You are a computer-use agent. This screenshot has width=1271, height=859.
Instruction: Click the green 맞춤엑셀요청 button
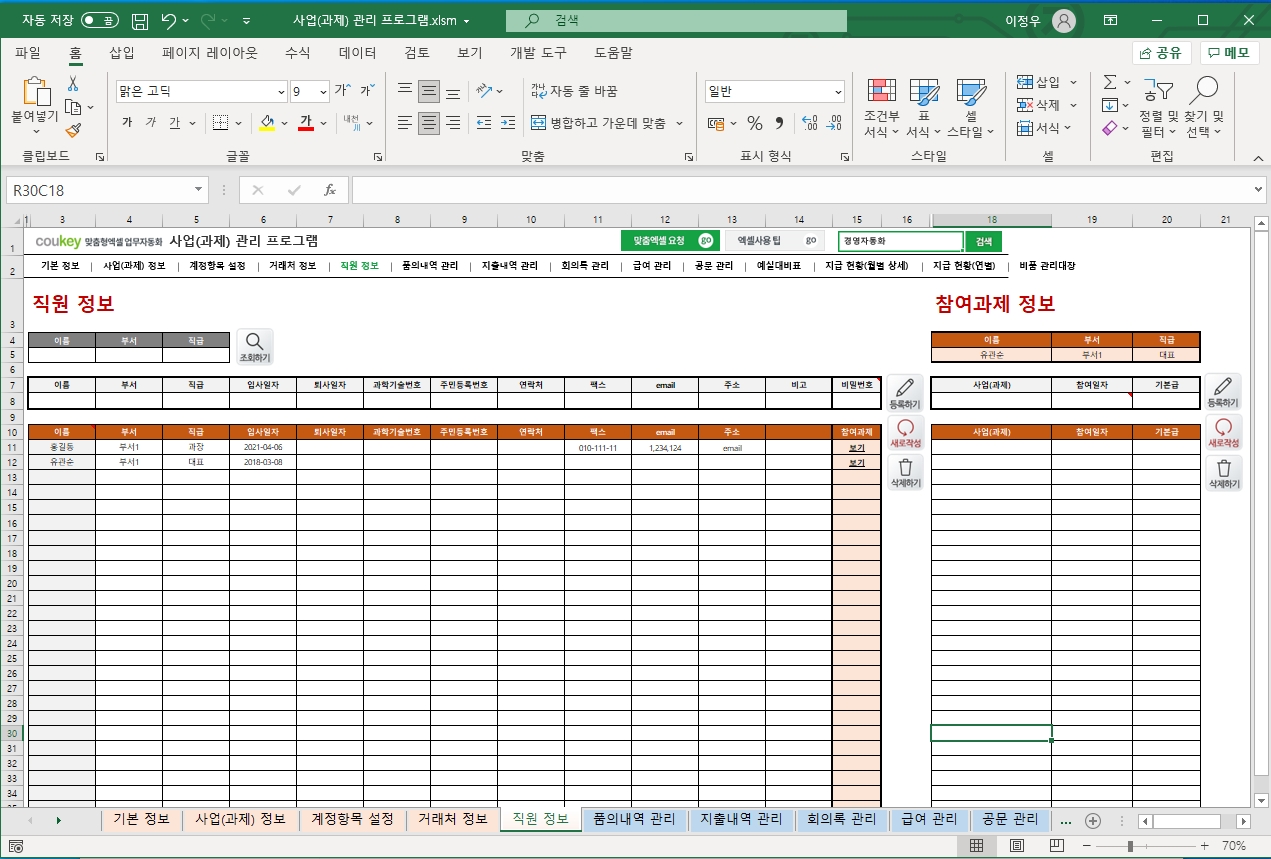tap(669, 241)
